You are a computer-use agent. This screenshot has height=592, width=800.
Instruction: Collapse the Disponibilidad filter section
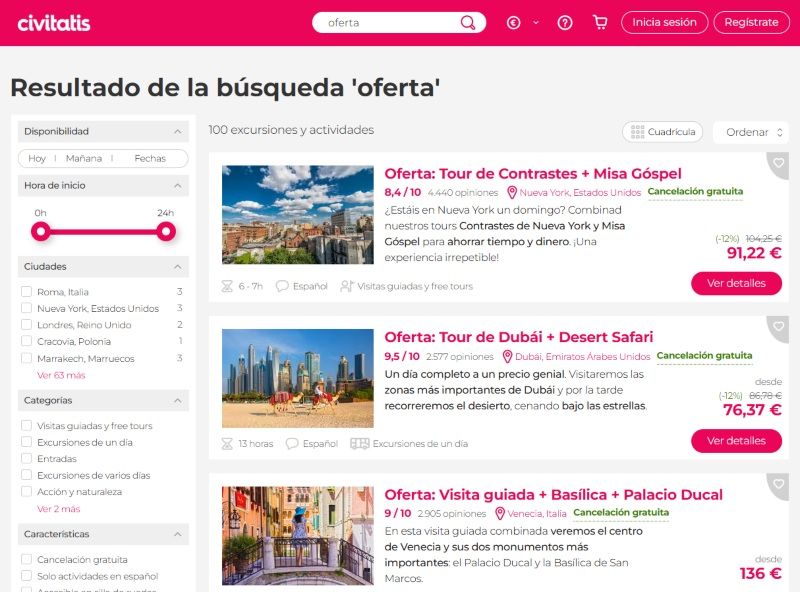click(x=177, y=131)
